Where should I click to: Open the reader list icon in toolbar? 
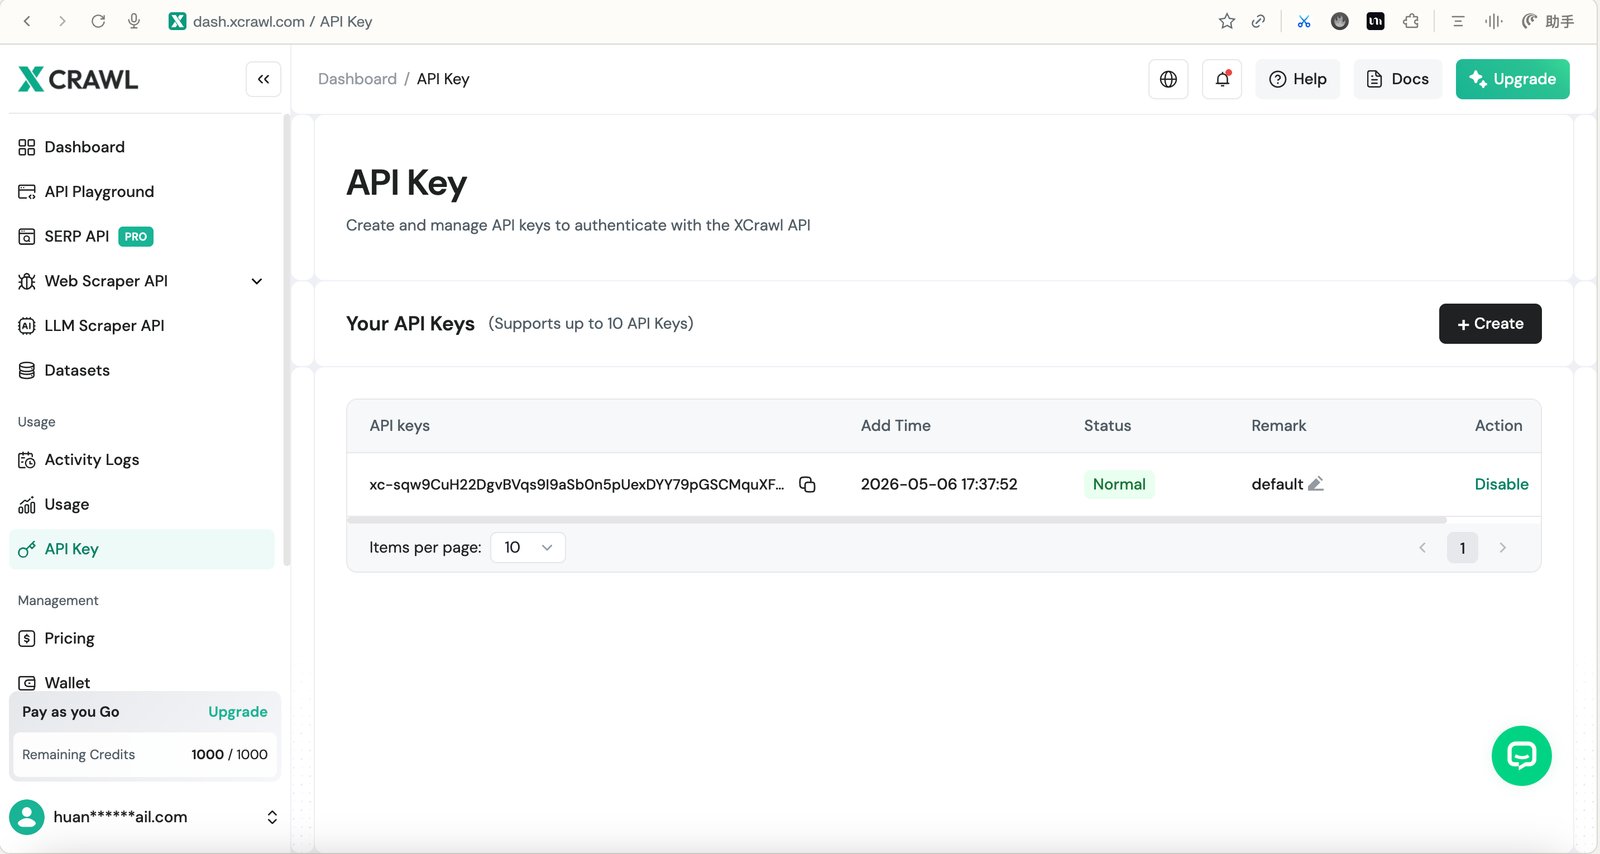tap(1458, 21)
